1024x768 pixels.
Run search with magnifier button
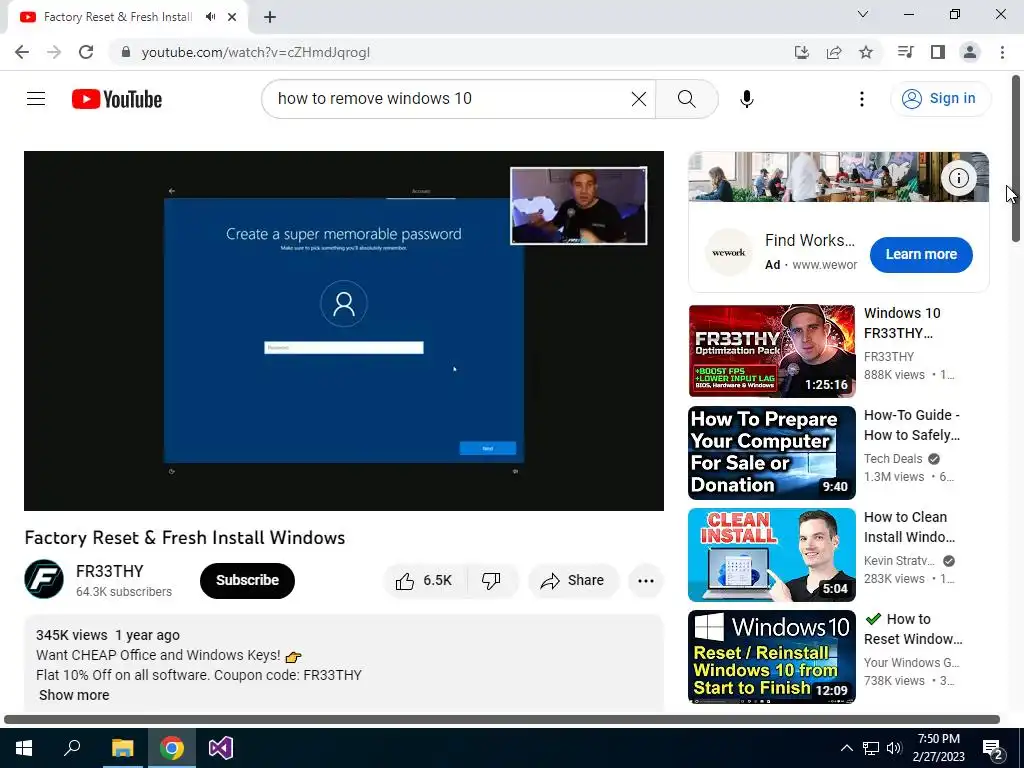[686, 99]
